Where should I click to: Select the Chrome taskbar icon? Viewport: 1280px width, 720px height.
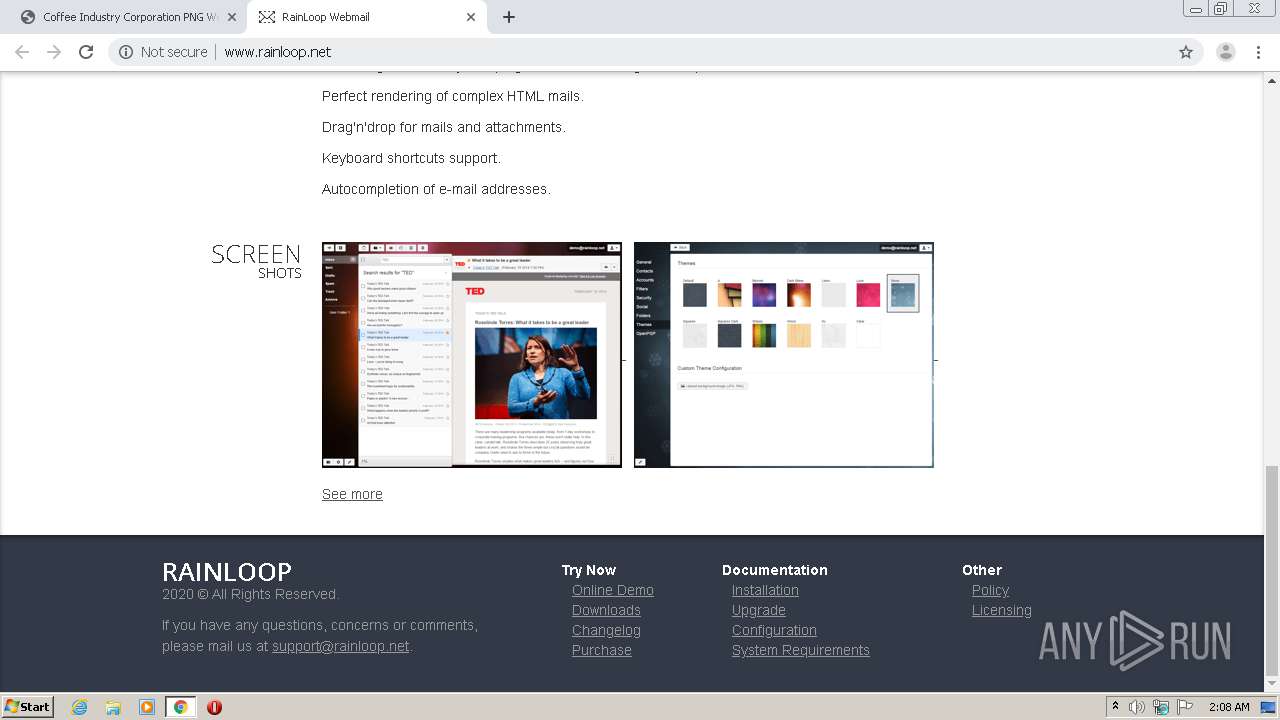[x=181, y=707]
